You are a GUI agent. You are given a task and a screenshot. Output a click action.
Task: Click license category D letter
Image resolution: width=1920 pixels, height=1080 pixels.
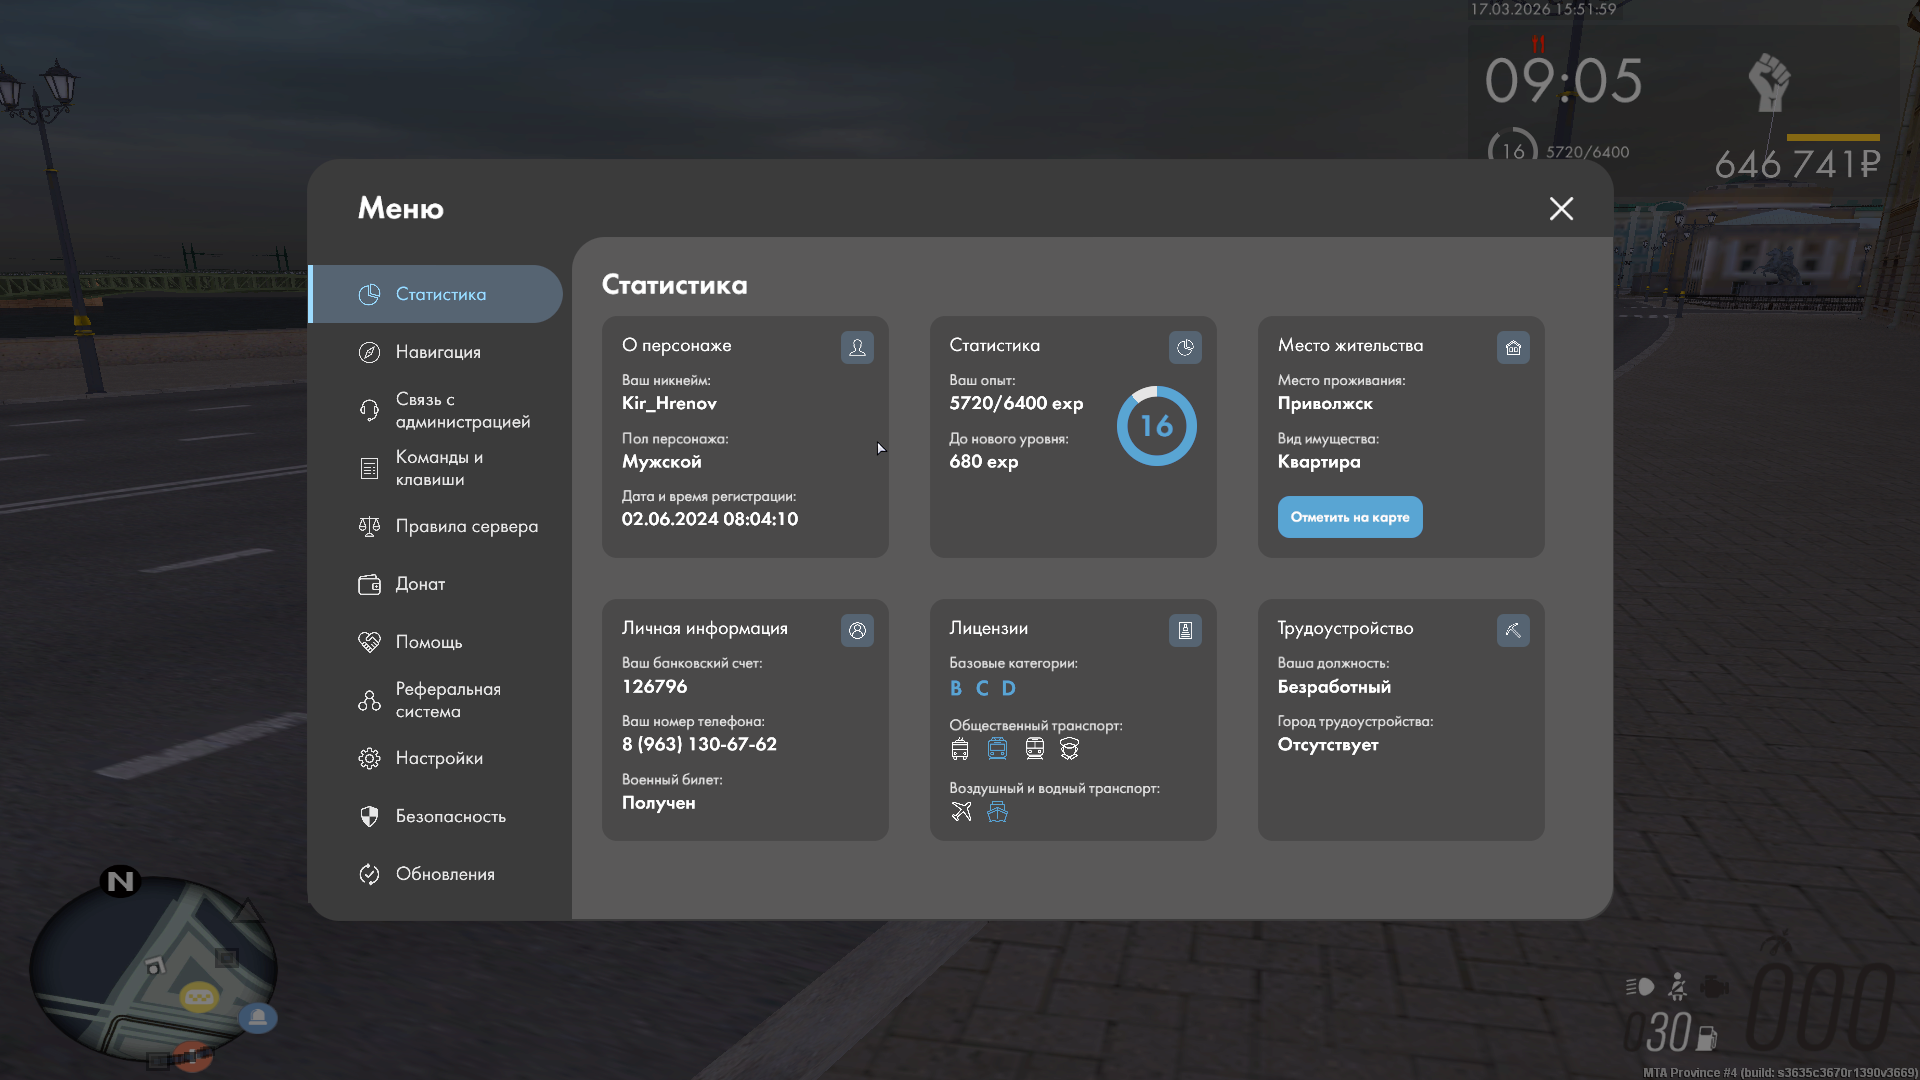click(1008, 688)
